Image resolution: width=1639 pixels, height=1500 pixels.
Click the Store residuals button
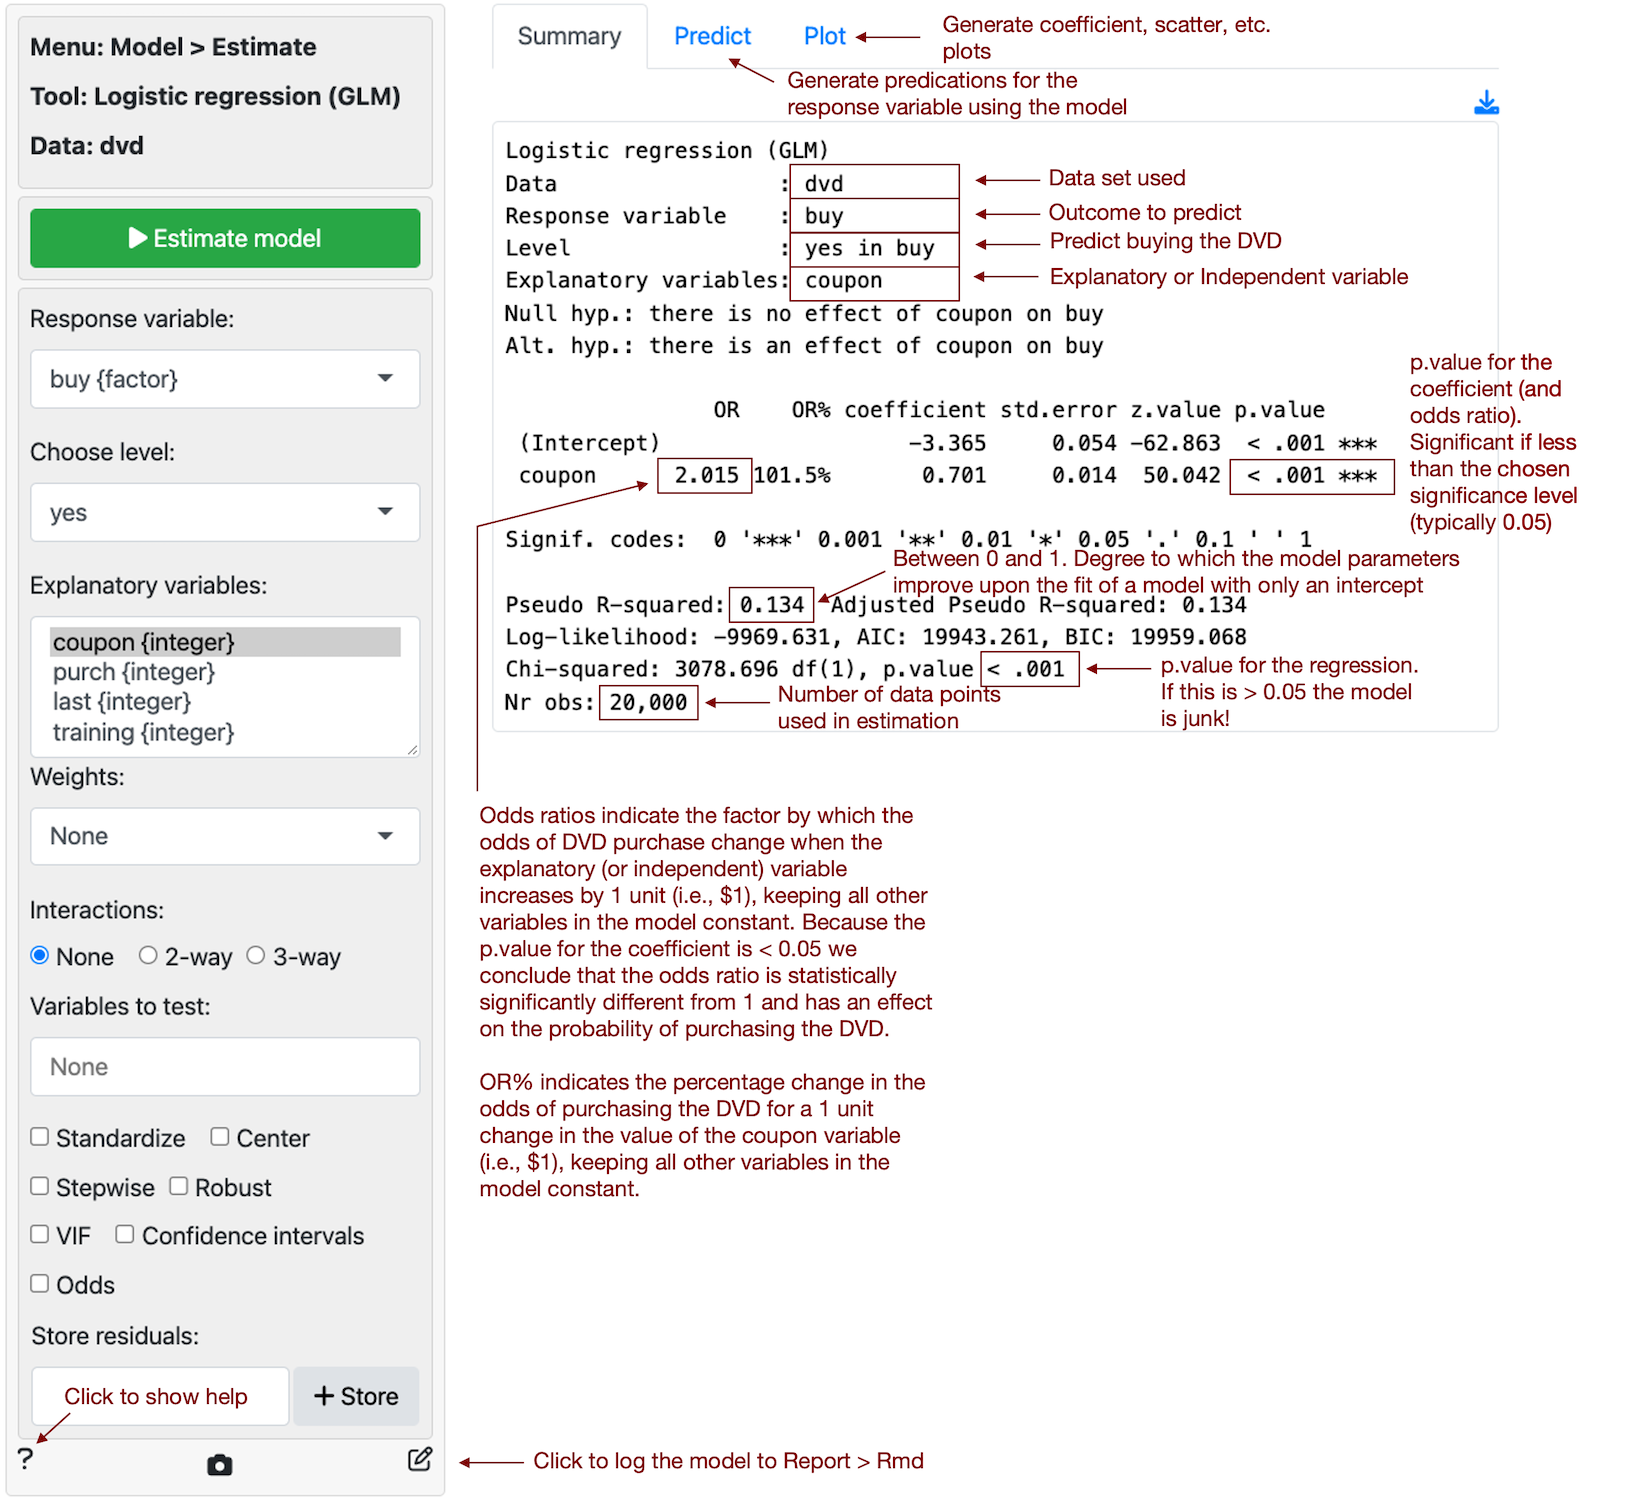tap(356, 1396)
